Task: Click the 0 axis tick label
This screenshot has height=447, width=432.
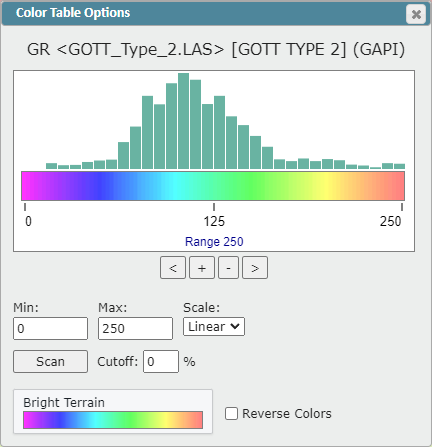Action: [x=28, y=221]
